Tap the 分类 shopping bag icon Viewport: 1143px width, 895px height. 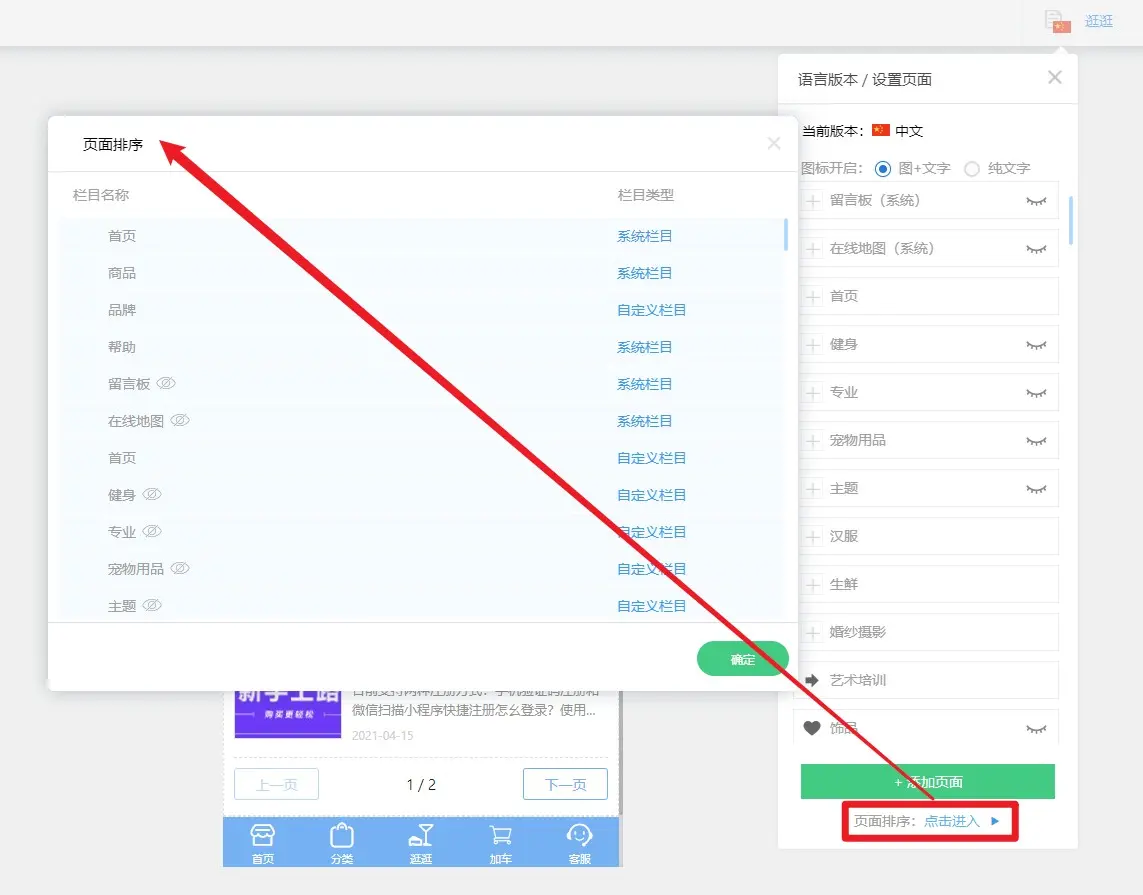coord(342,836)
